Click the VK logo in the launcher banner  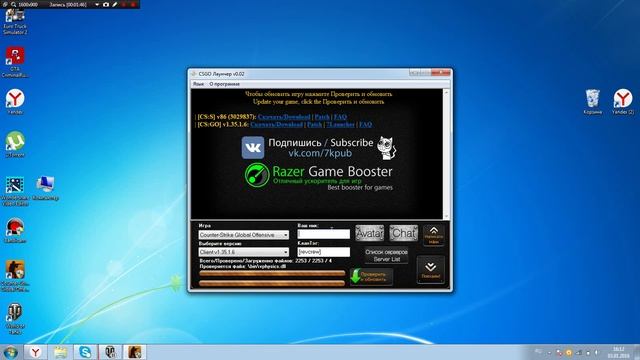(253, 147)
